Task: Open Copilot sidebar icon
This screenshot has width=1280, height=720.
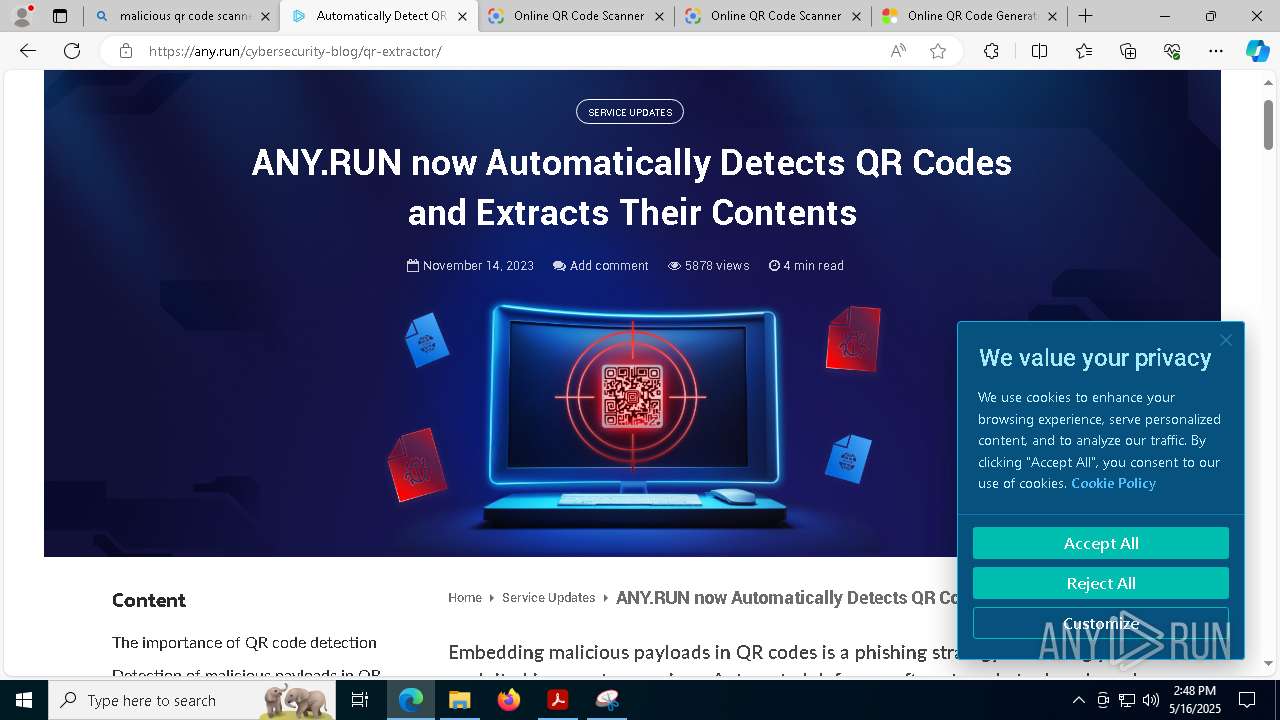Action: [1257, 51]
